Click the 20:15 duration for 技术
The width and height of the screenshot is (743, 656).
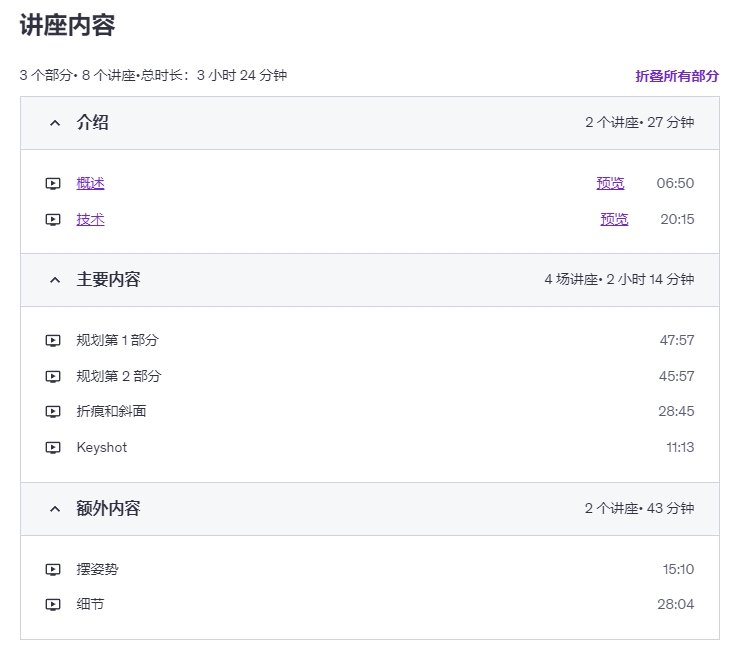point(677,219)
